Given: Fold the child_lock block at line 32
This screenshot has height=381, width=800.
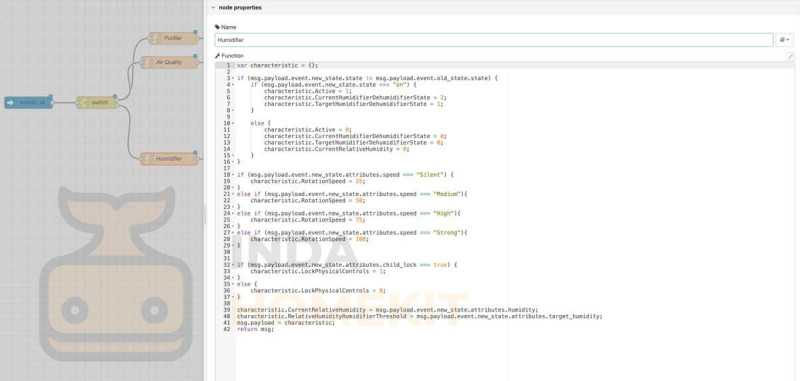Looking at the screenshot, I should (x=233, y=265).
